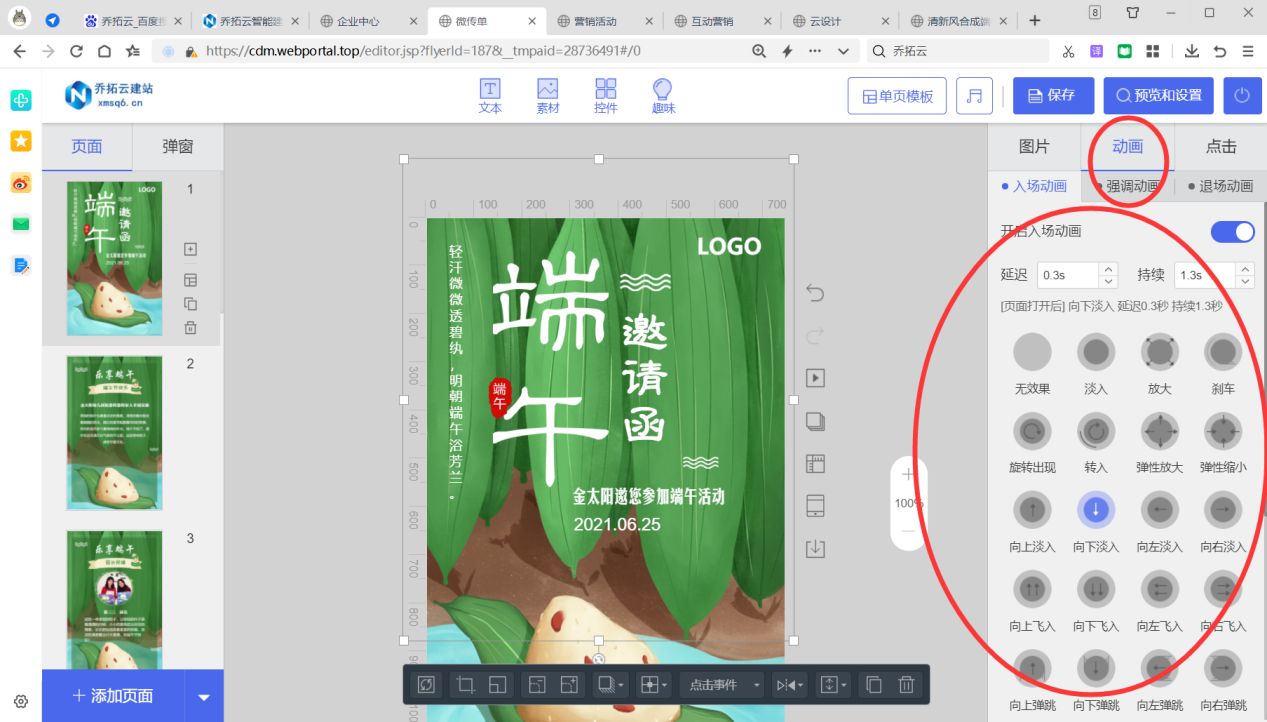Expand the 添加页面 dropdown arrow
Screen dimensions: 1267x722
[203, 696]
